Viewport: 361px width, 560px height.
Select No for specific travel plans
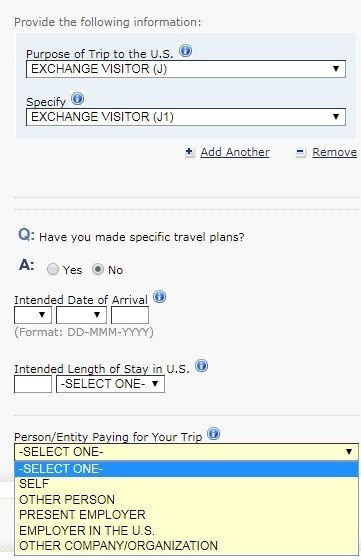click(98, 269)
